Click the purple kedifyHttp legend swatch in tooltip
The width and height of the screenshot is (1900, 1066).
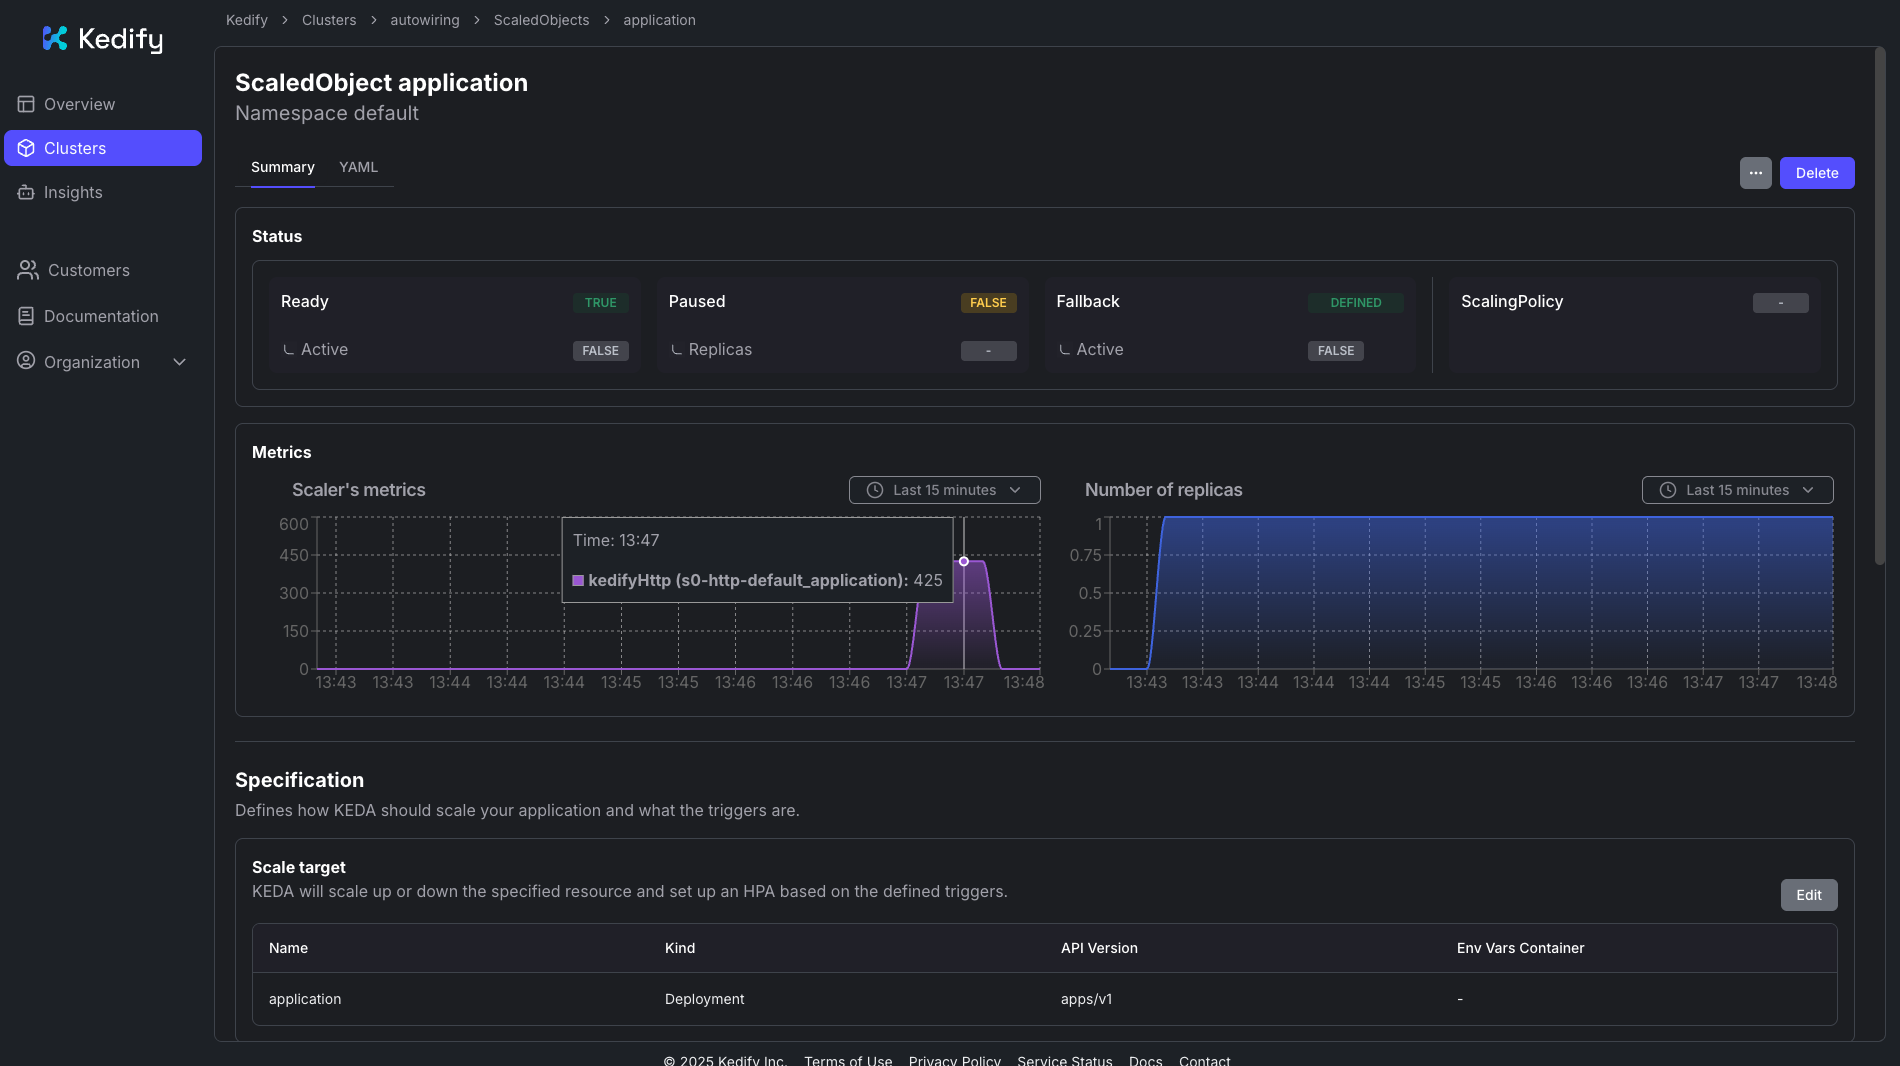tap(578, 580)
